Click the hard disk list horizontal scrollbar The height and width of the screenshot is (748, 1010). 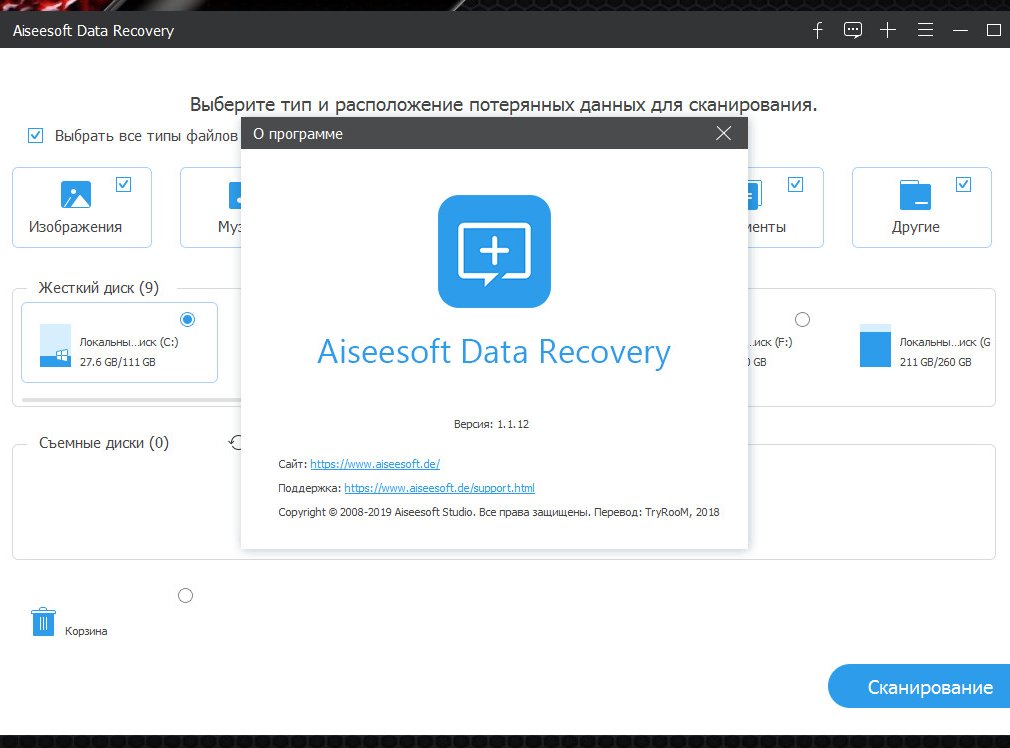click(131, 400)
